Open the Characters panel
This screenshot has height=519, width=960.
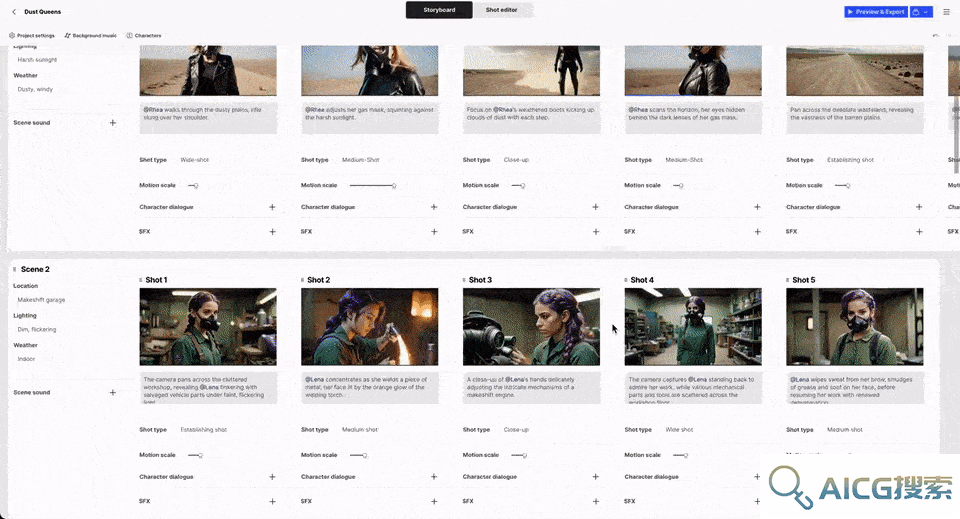pyautogui.click(x=144, y=35)
